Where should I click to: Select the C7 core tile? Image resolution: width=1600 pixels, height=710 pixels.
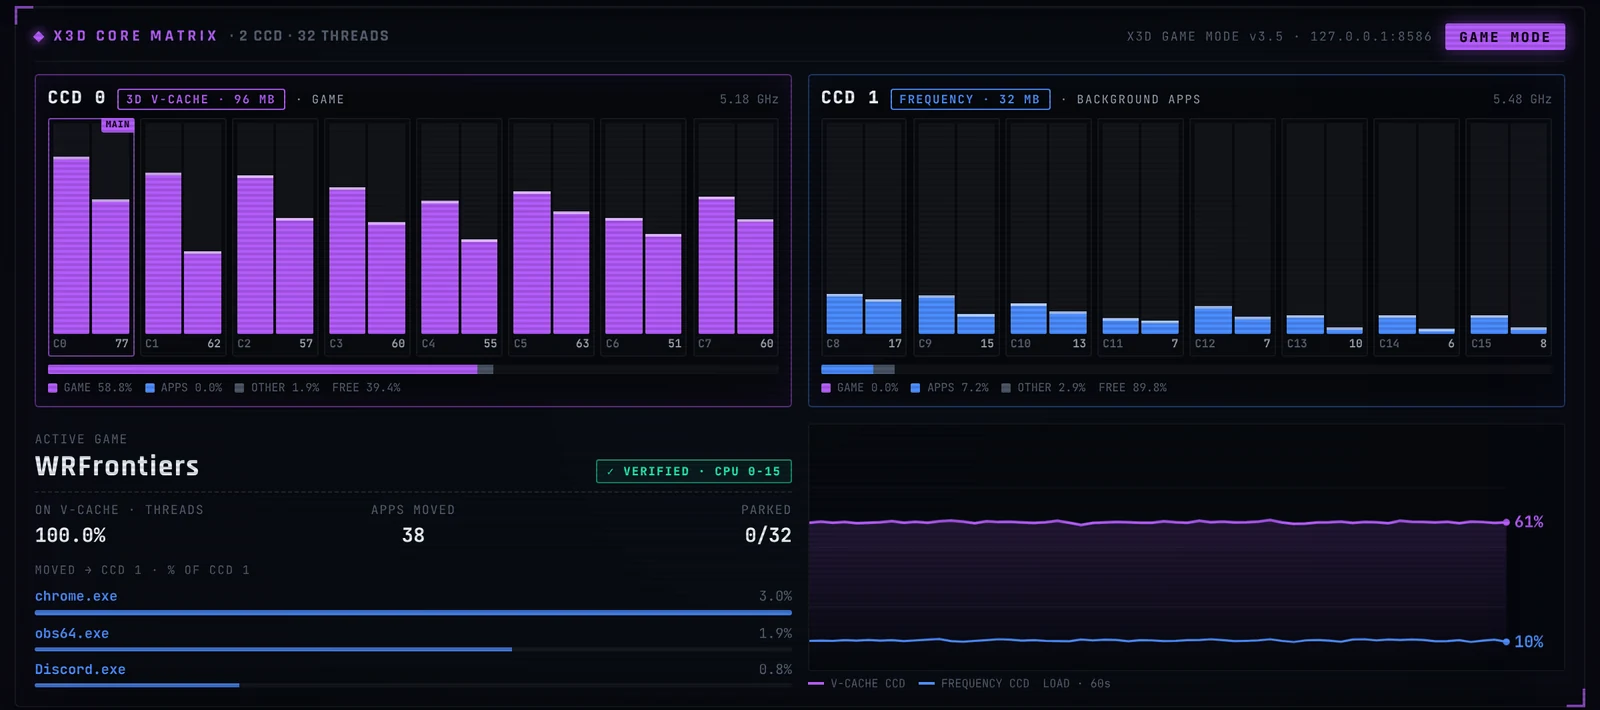(x=736, y=237)
